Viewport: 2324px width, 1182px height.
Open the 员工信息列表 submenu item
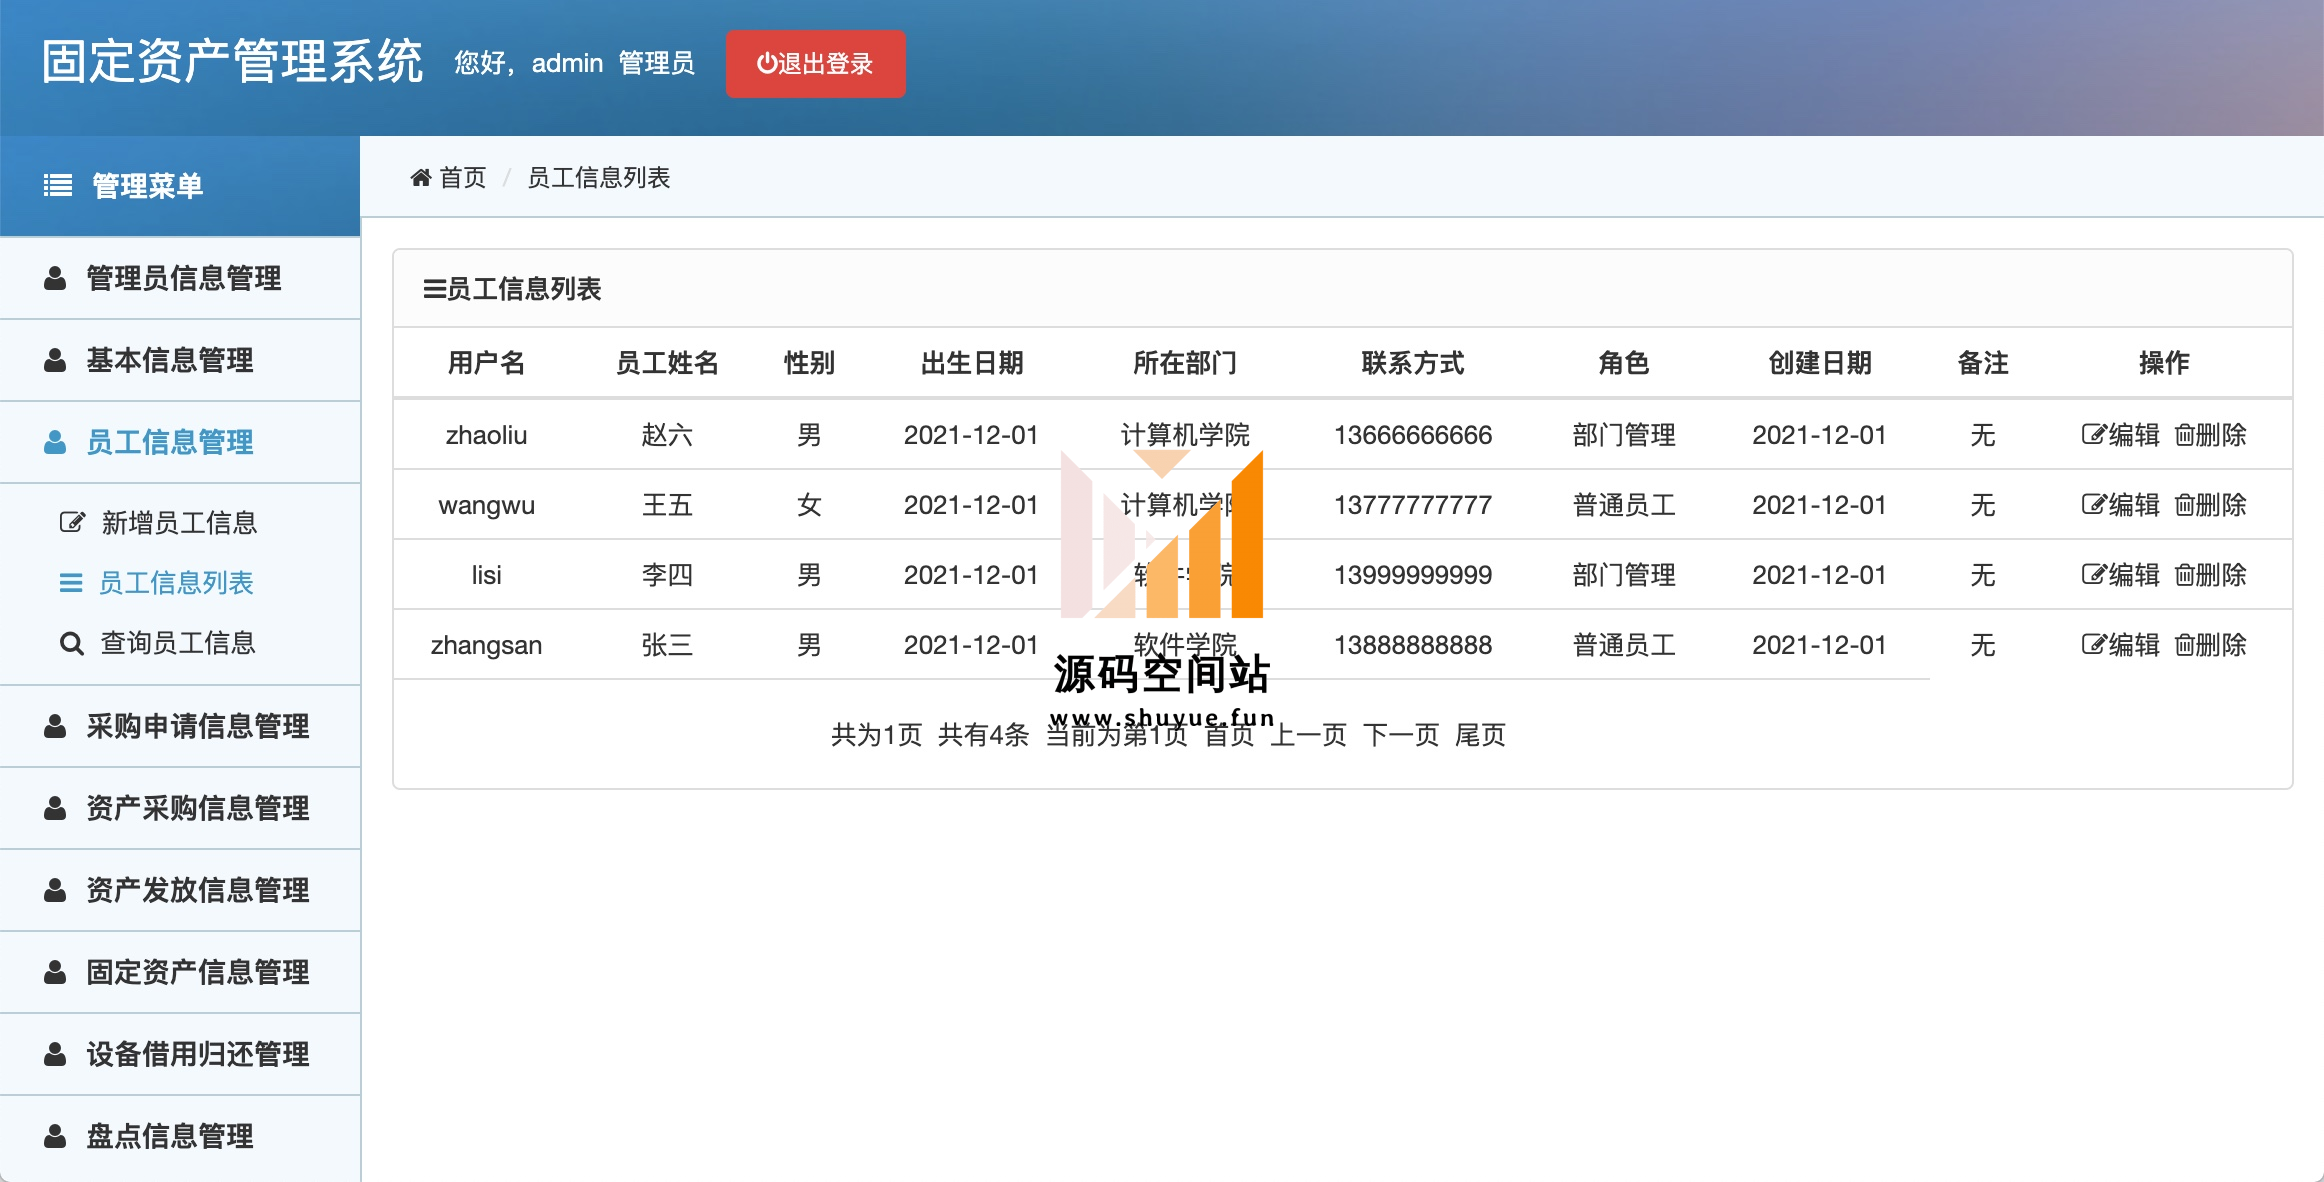click(x=176, y=583)
